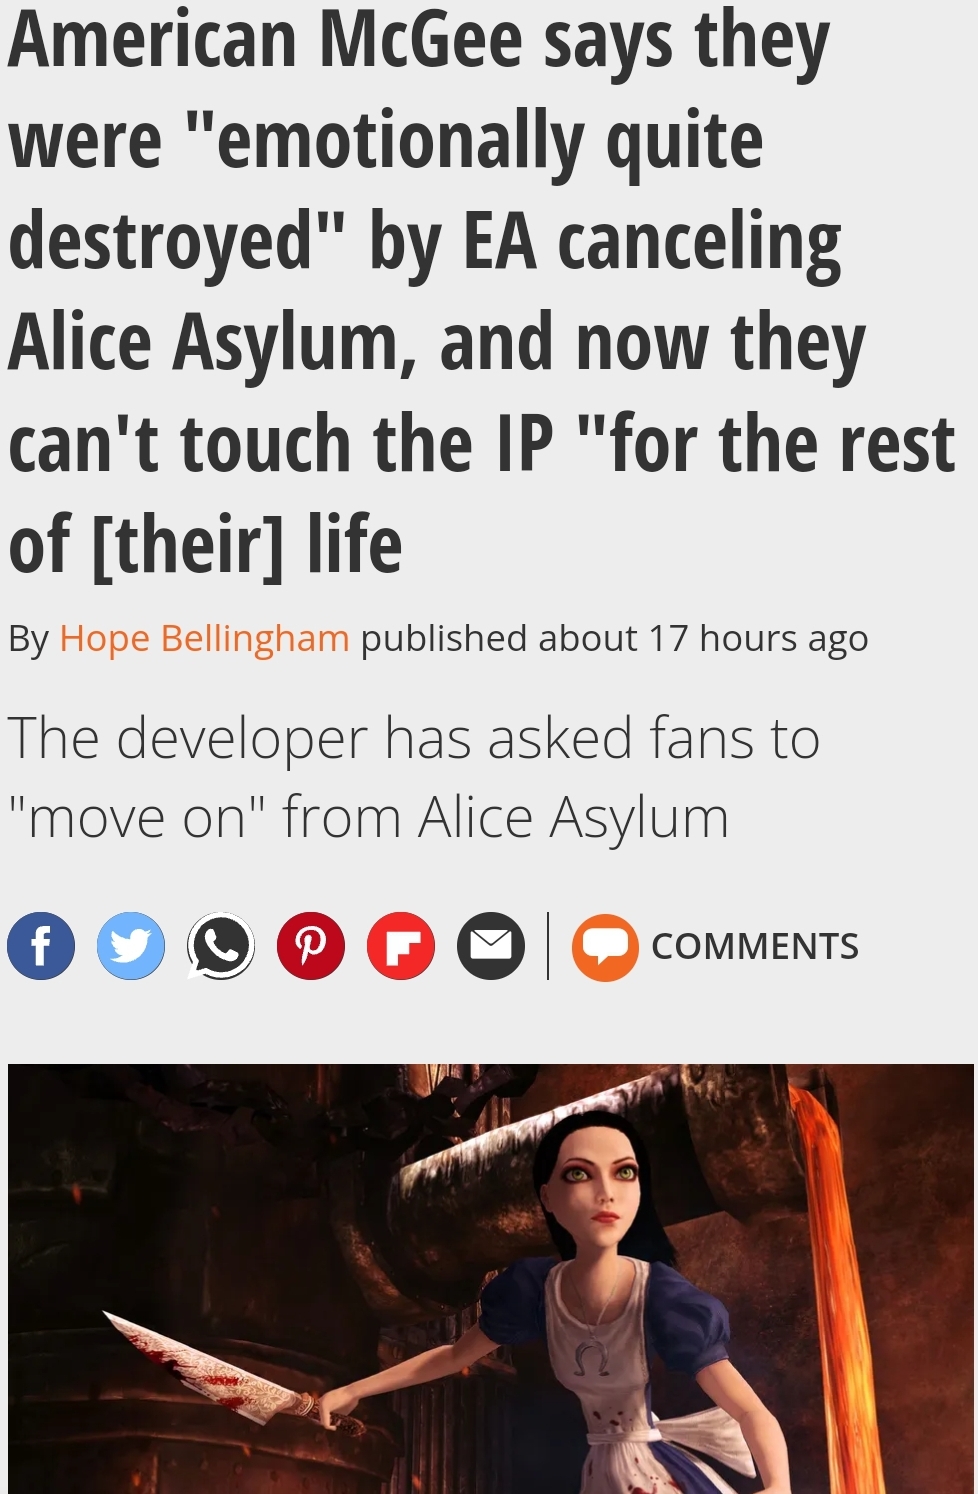Open the orange speech bubble comments icon
Image resolution: width=978 pixels, height=1494 pixels.
[x=605, y=947]
